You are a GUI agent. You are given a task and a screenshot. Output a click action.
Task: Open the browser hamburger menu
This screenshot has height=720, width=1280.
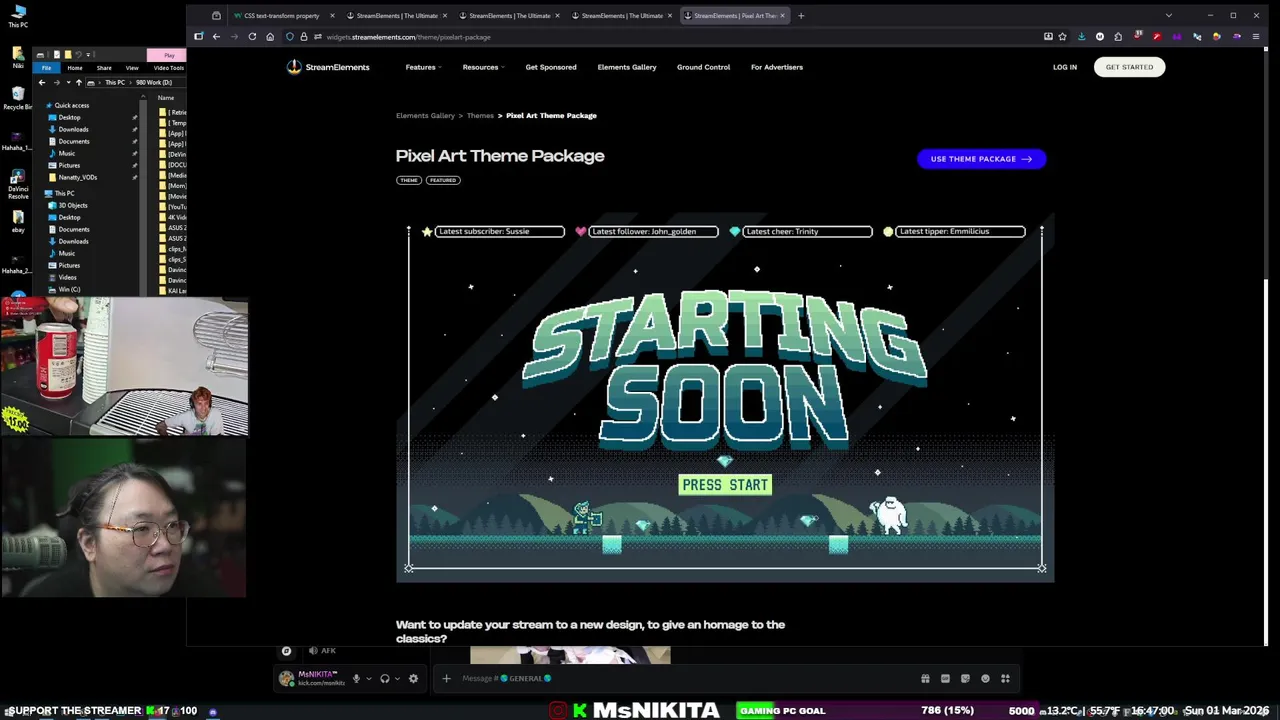click(1256, 37)
